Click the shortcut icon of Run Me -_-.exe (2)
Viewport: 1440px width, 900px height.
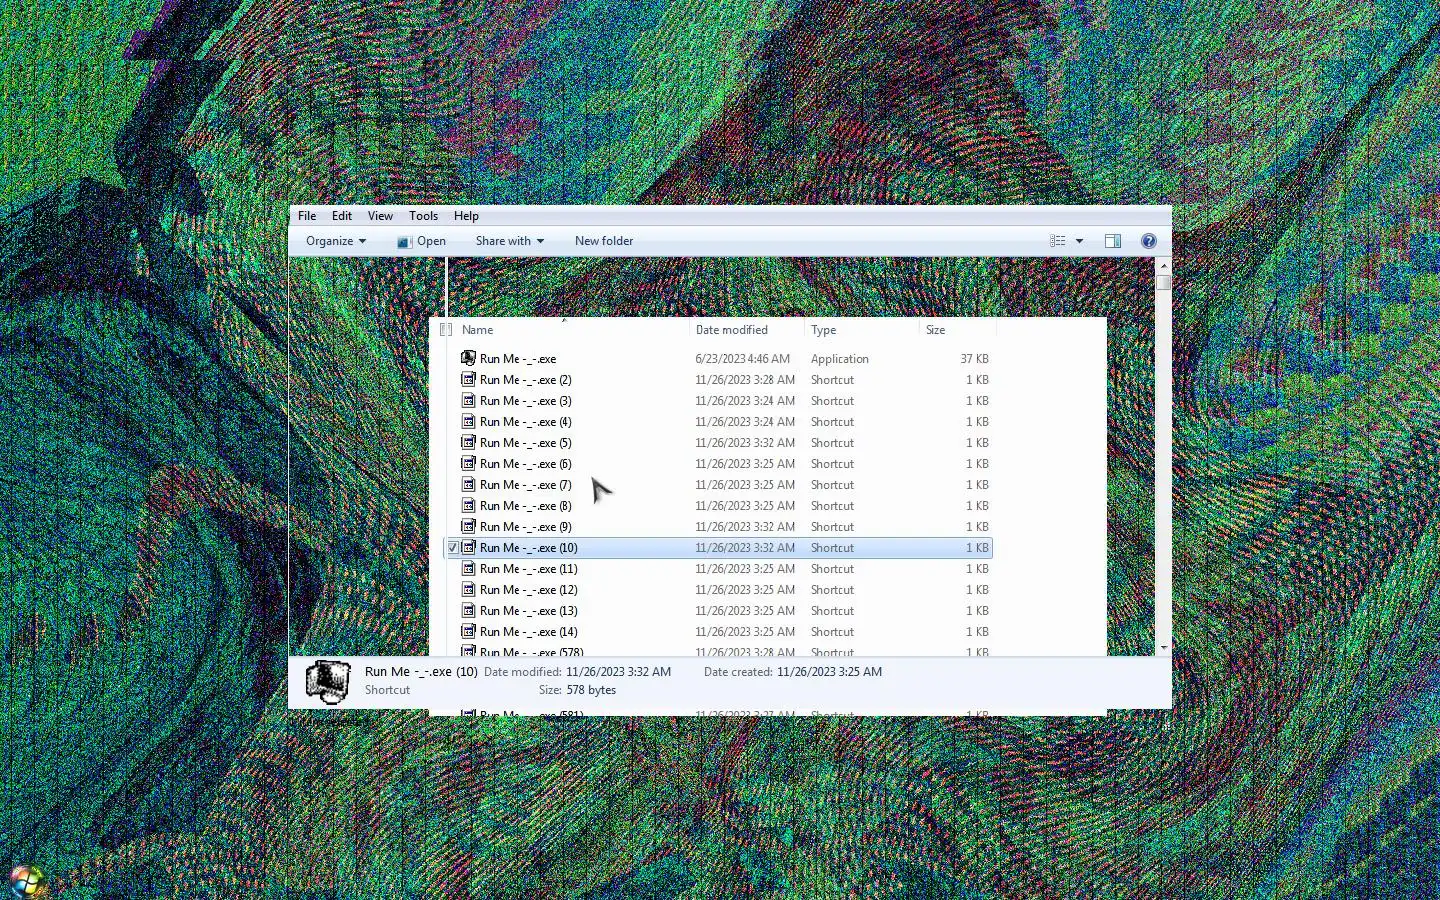point(468,379)
